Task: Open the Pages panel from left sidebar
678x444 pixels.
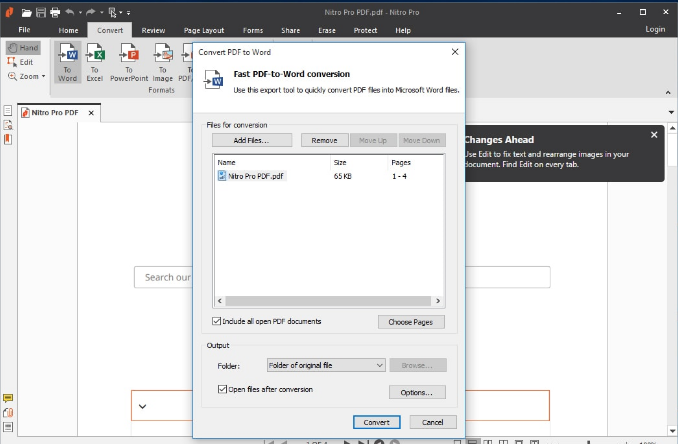Action: tap(8, 111)
